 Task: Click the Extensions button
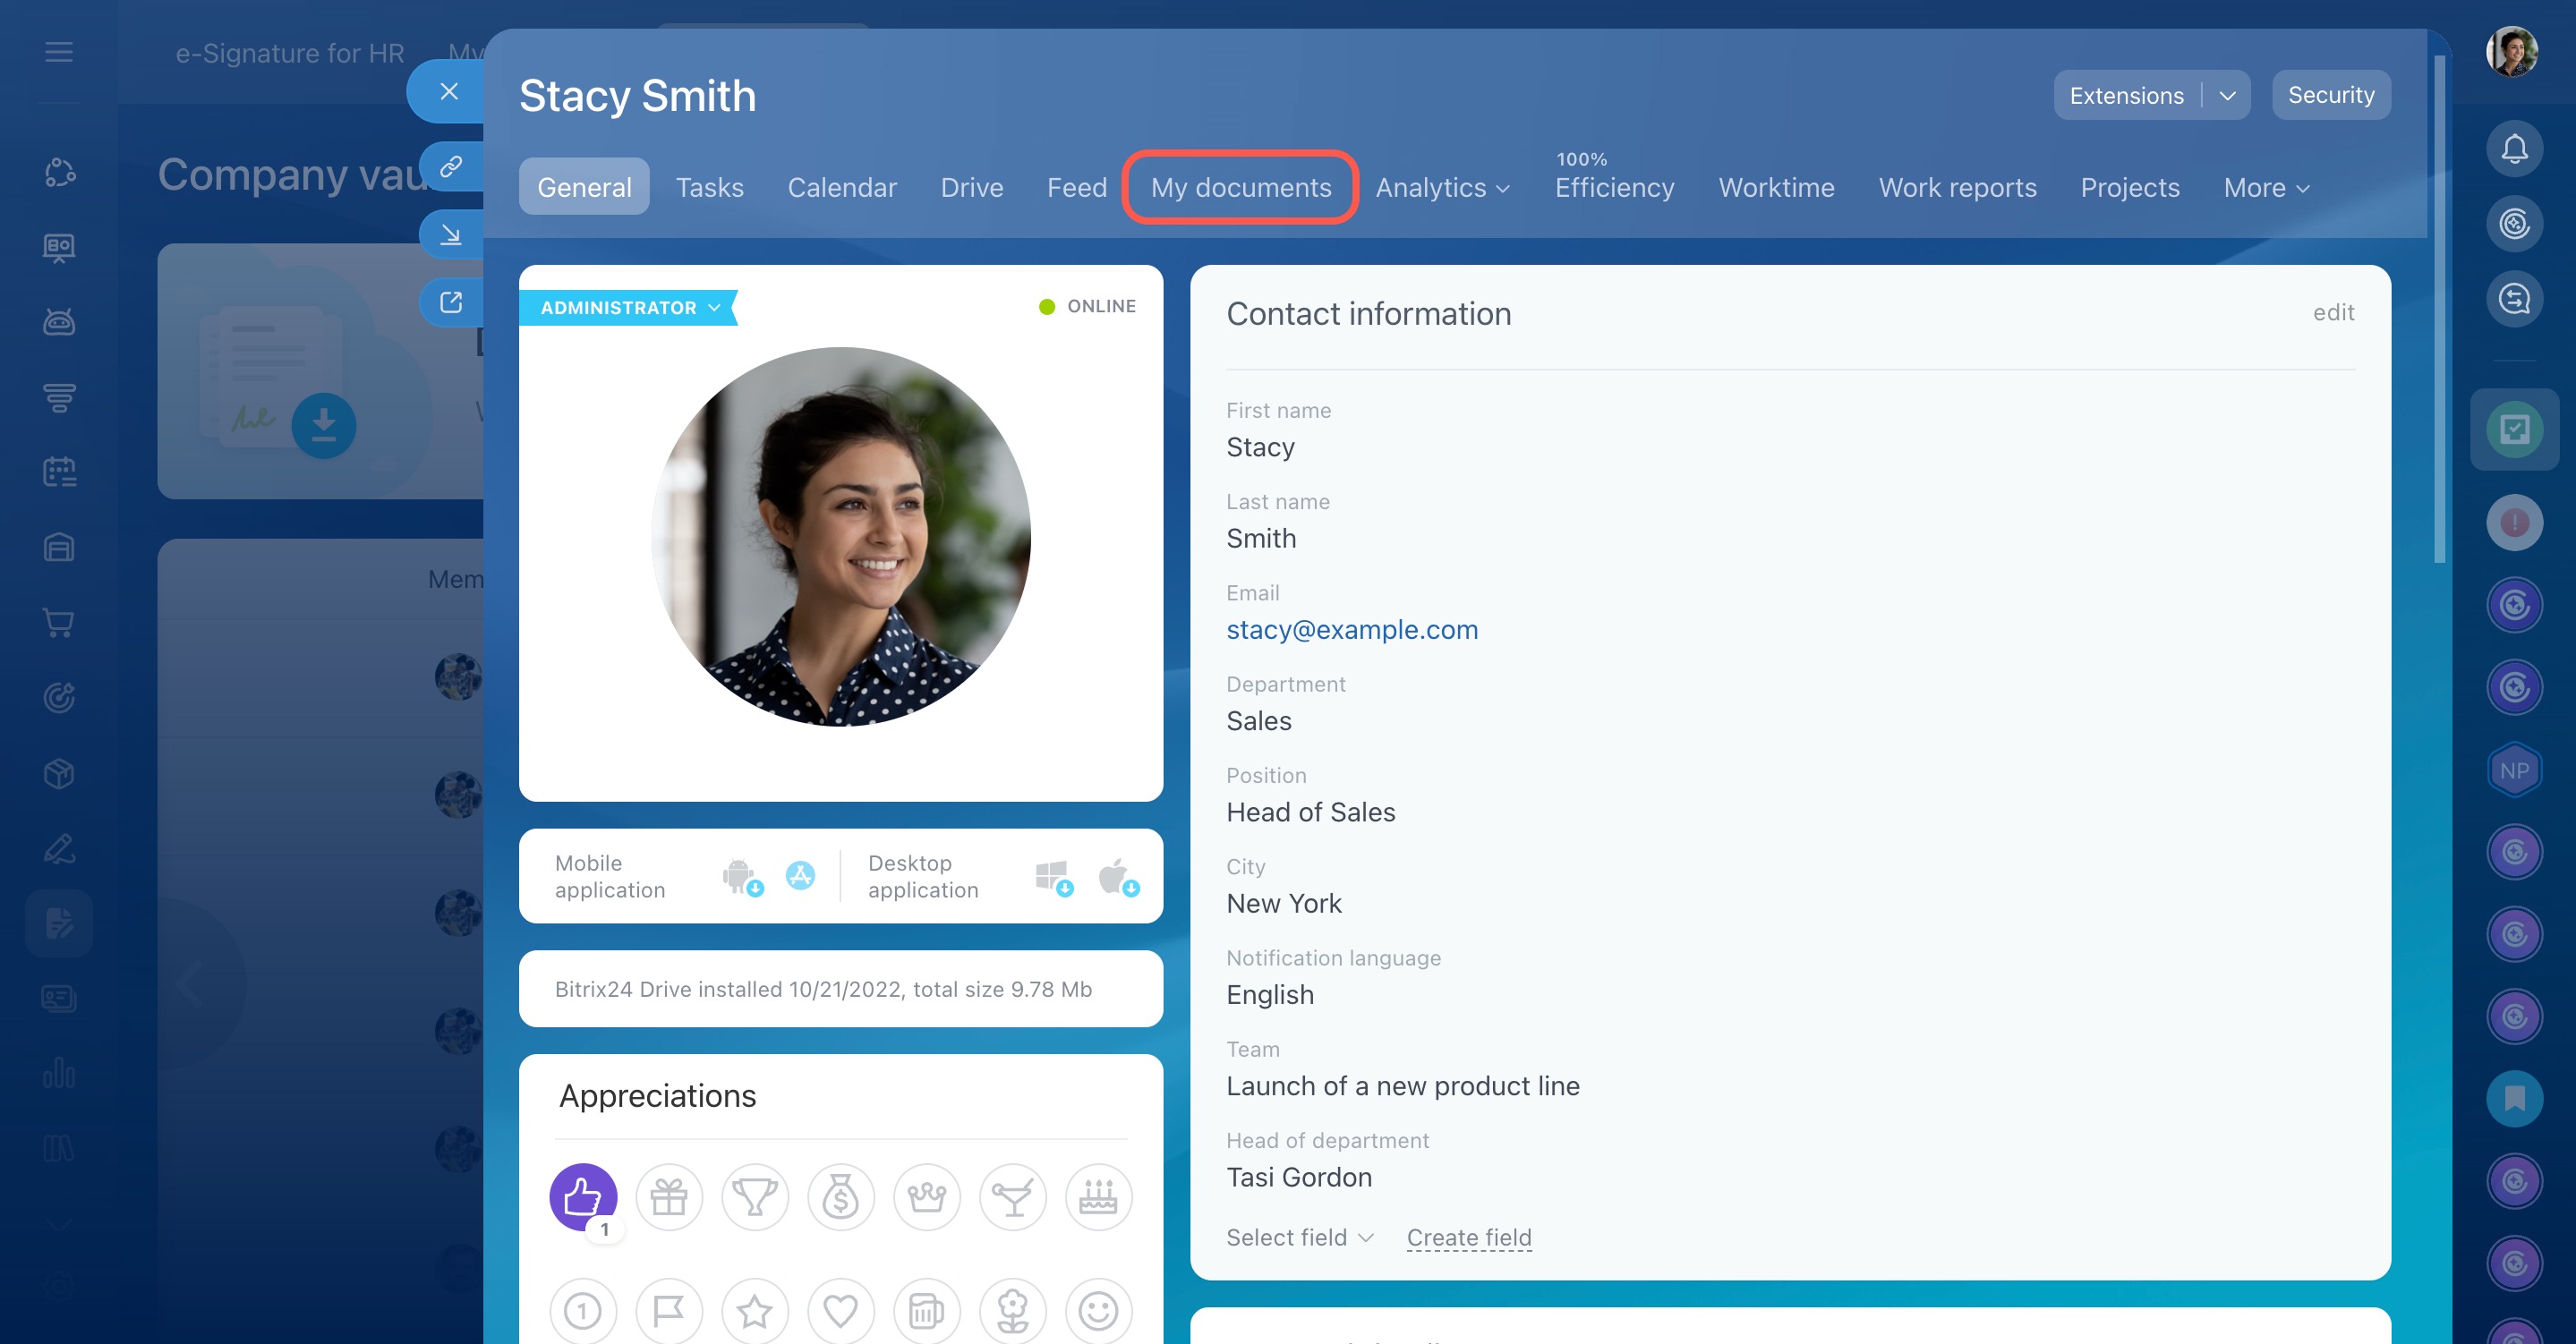[x=2126, y=95]
